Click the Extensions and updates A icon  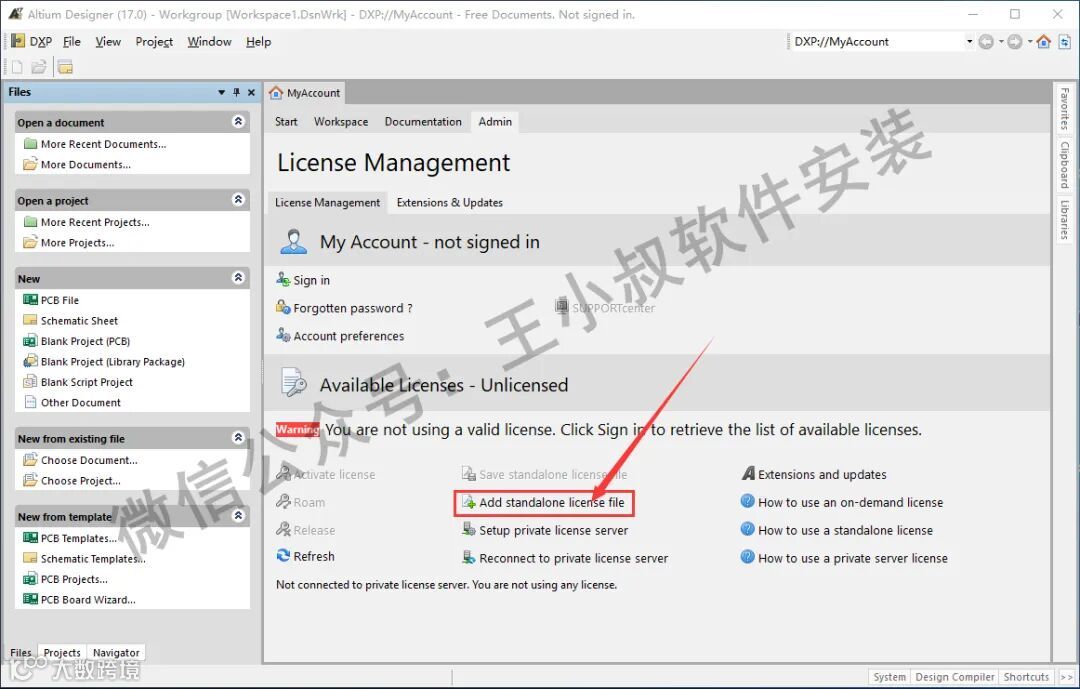(x=748, y=474)
